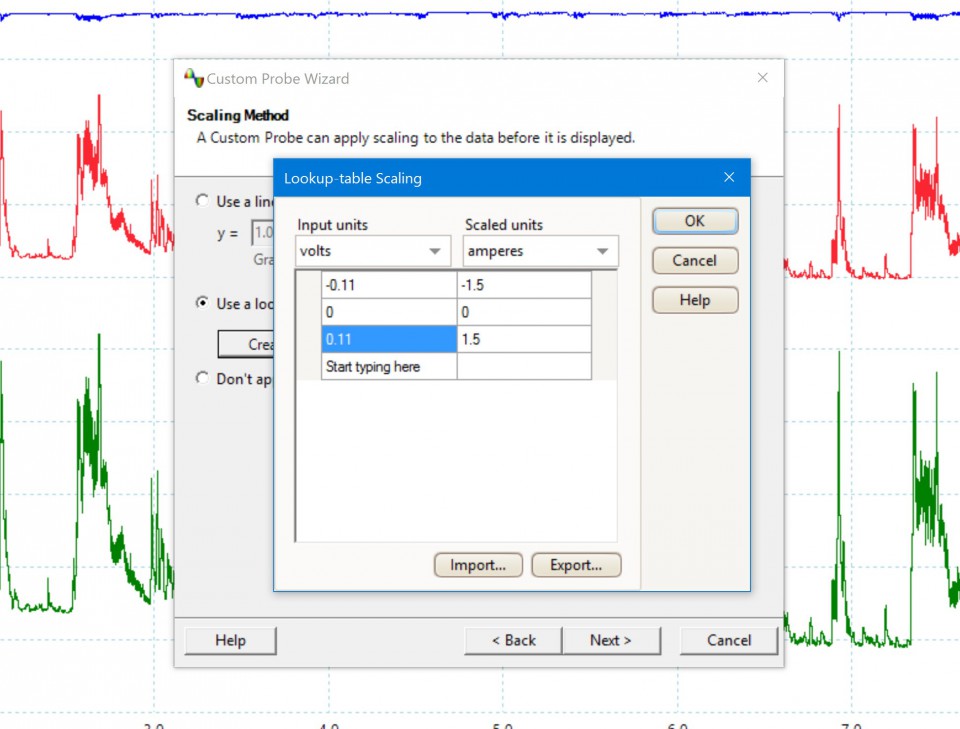Open Help at the wizard's bottom left
This screenshot has height=729, width=960.
[230, 640]
